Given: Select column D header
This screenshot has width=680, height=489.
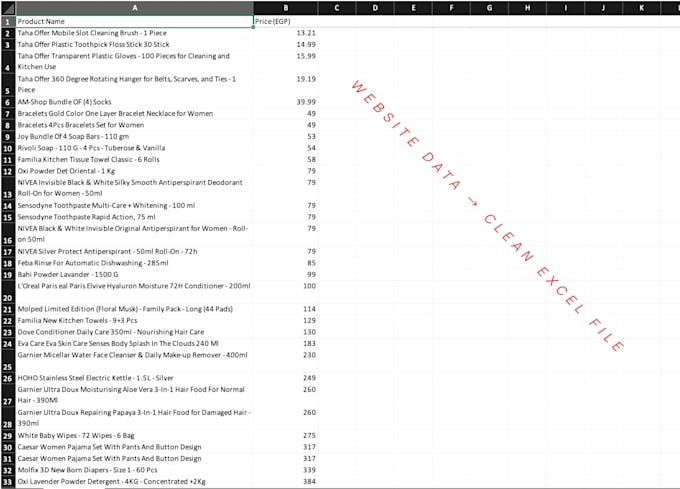Looking at the screenshot, I should pyautogui.click(x=375, y=7).
